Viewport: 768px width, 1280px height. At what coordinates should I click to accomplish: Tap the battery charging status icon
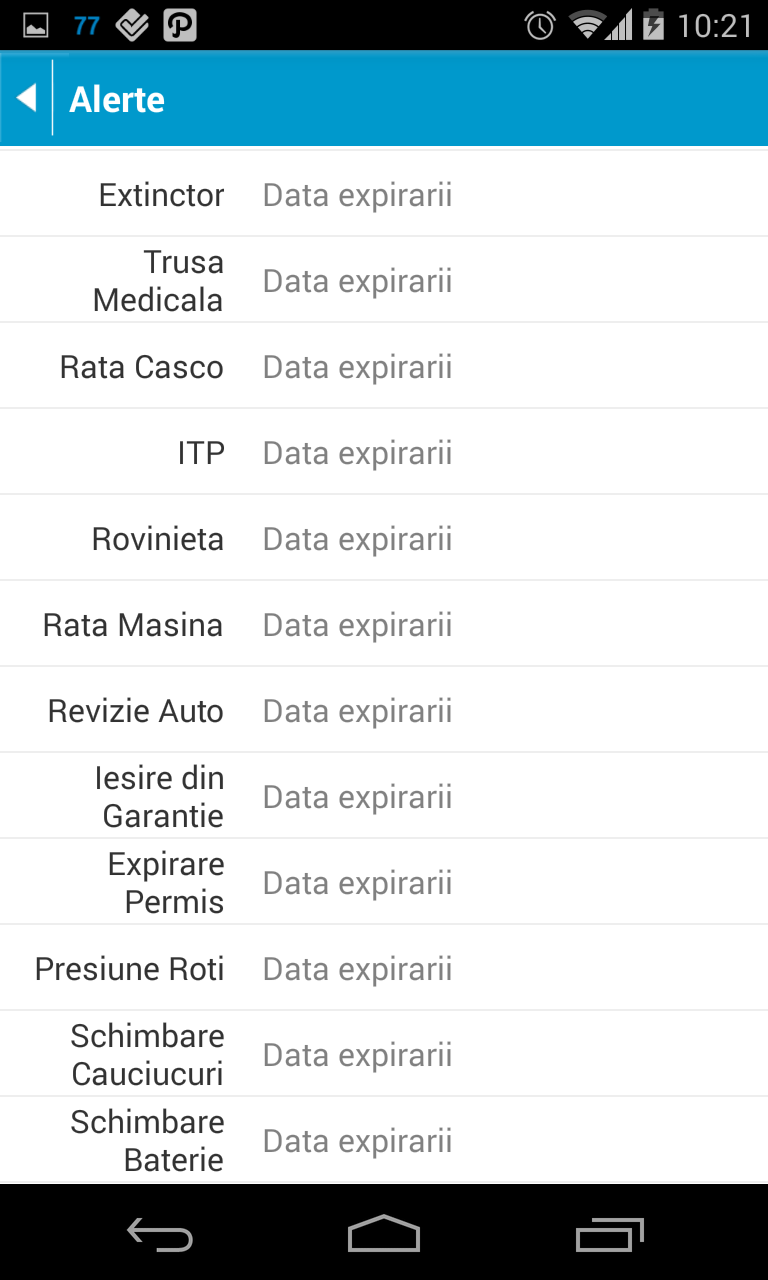pyautogui.click(x=653, y=25)
